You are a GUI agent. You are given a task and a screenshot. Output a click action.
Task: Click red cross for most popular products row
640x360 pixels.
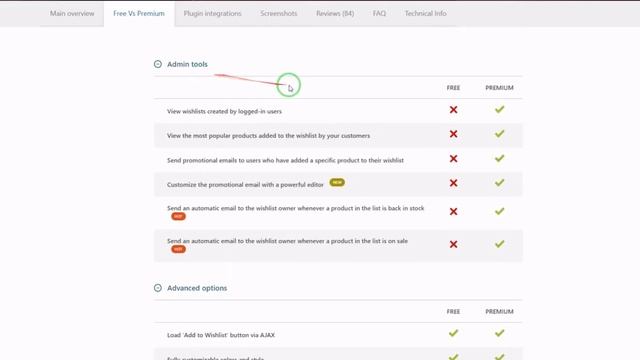pyautogui.click(x=453, y=134)
